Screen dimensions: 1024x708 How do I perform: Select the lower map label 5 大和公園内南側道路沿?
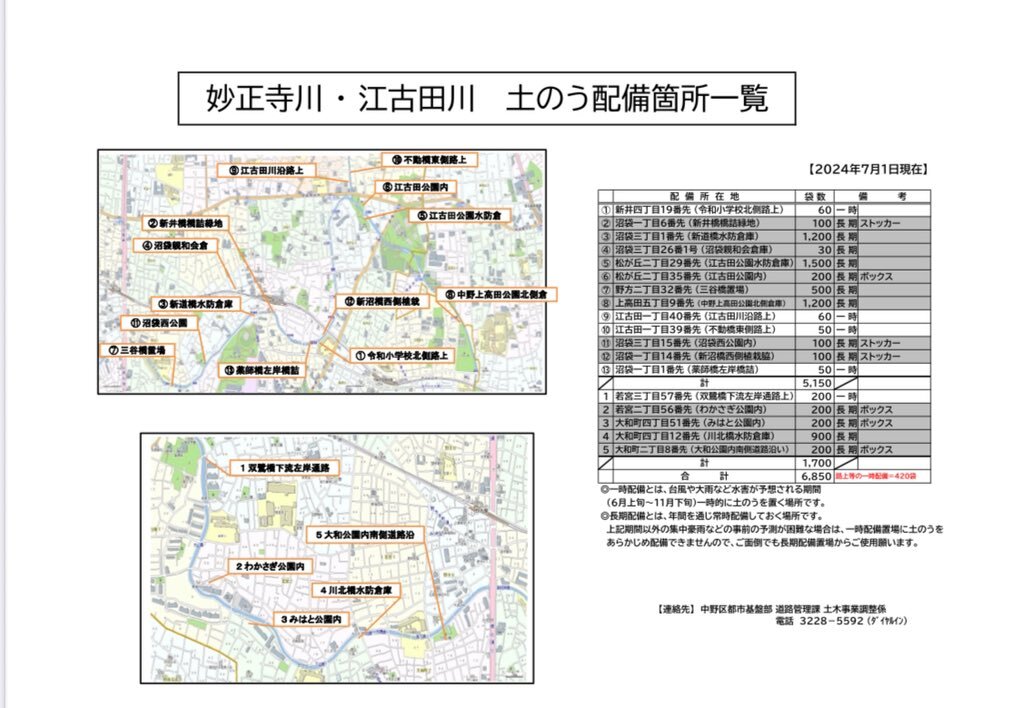365,535
